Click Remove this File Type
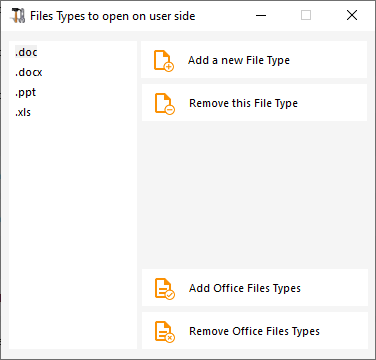 [x=254, y=103]
